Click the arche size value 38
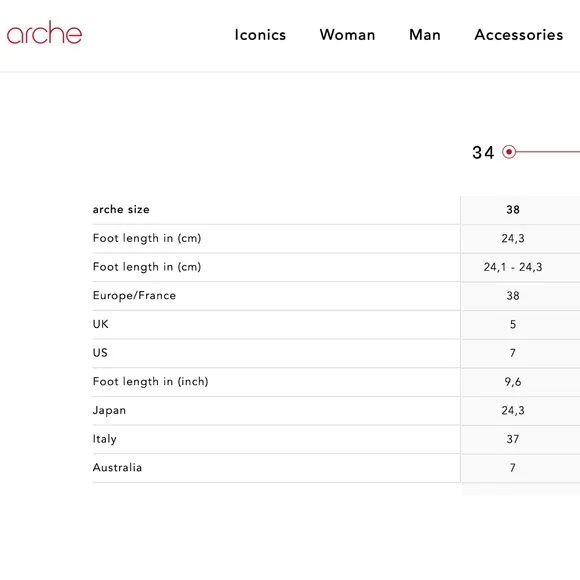The width and height of the screenshot is (580, 580). [x=513, y=210]
